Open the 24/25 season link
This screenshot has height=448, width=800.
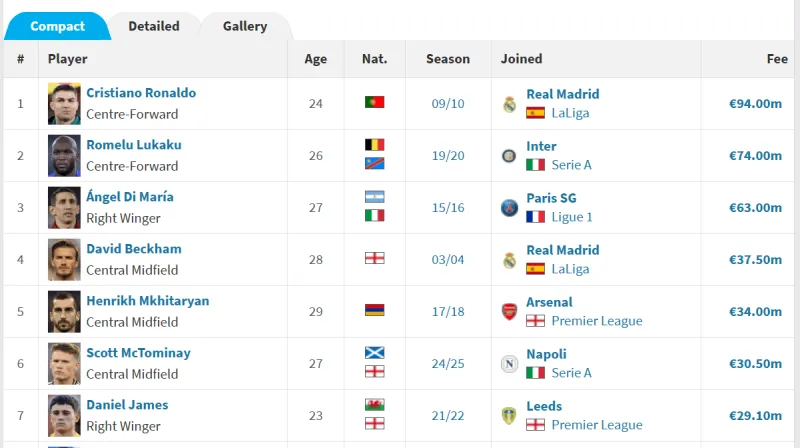[x=448, y=364]
